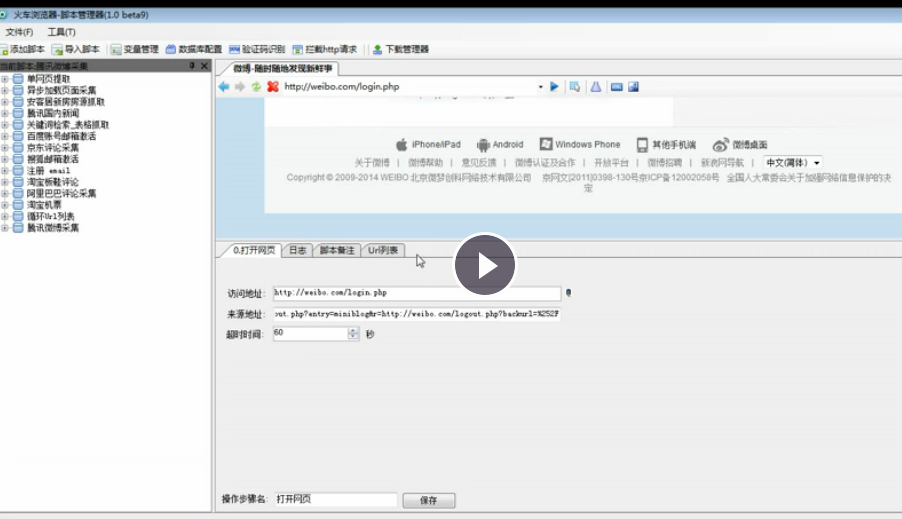Image resolution: width=902 pixels, height=519 pixels.
Task: Select the 淘宝板鞋评论 script
Action: [52, 182]
